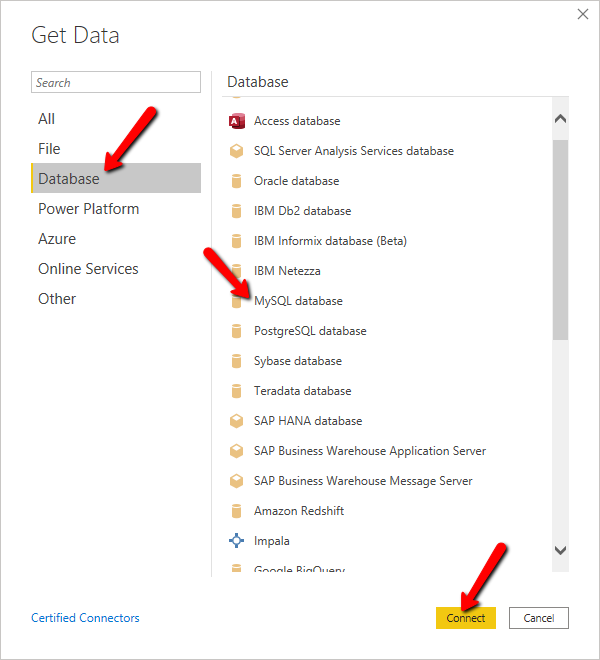Select the Database category
This screenshot has height=660, width=600.
tap(116, 178)
